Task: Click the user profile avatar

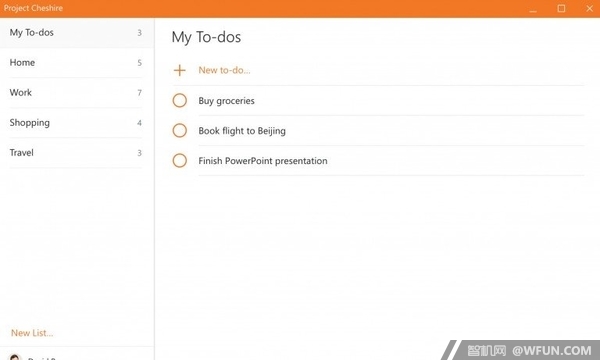Action: (15, 357)
